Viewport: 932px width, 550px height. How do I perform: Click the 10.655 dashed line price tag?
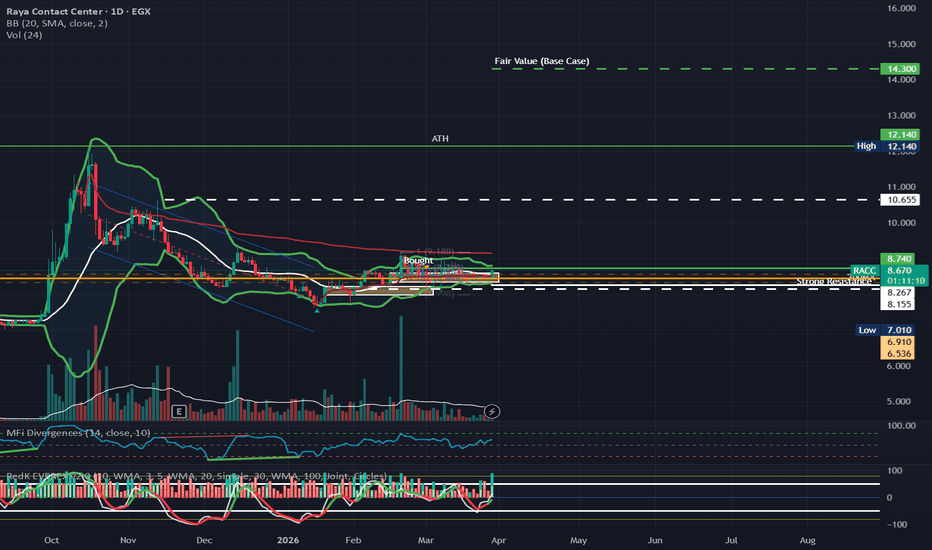pyautogui.click(x=901, y=200)
